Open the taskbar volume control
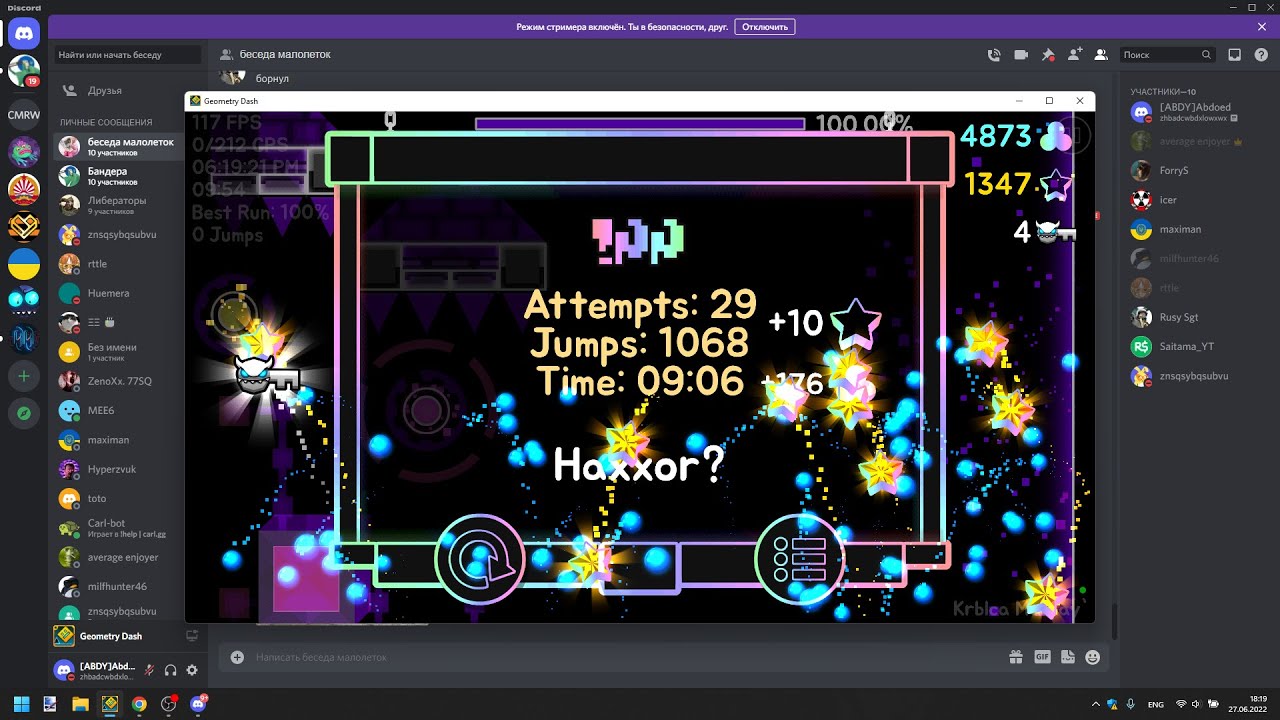The width and height of the screenshot is (1280, 720). (1197, 704)
